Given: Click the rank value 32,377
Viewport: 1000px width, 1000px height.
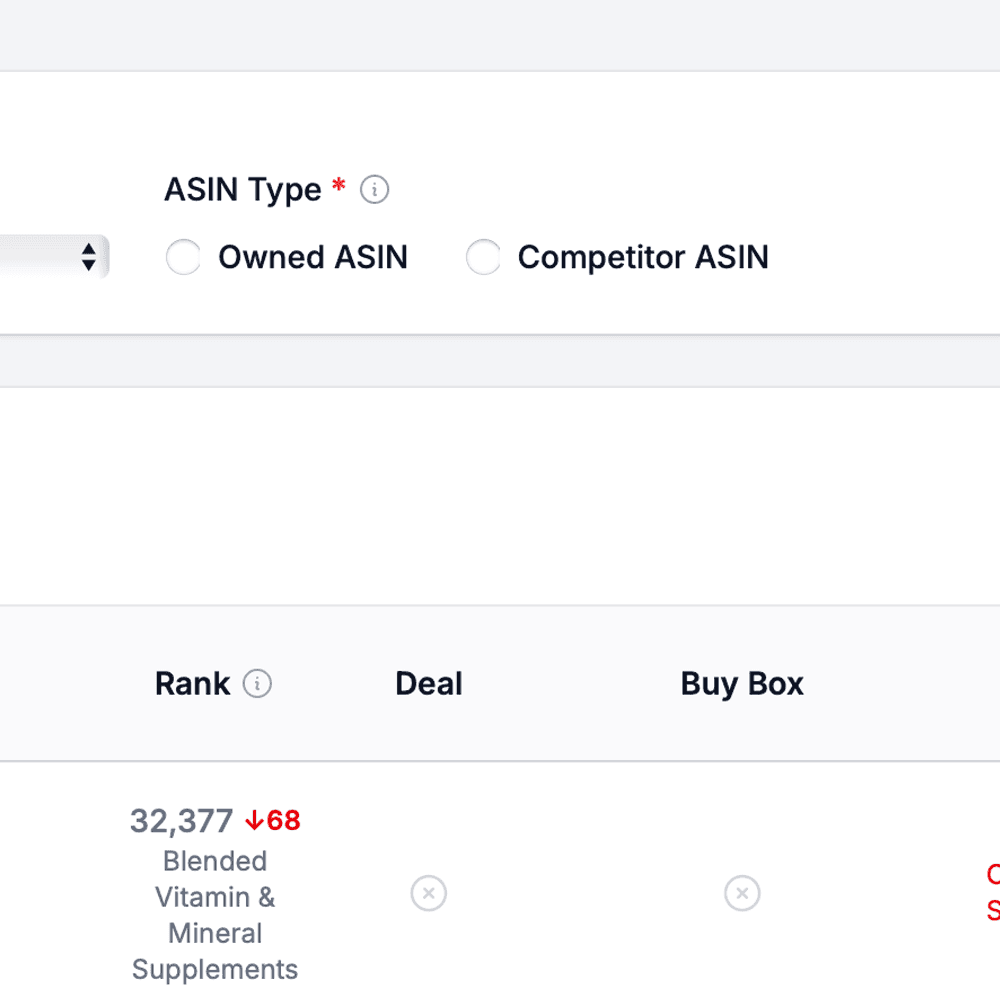Looking at the screenshot, I should pyautogui.click(x=181, y=821).
